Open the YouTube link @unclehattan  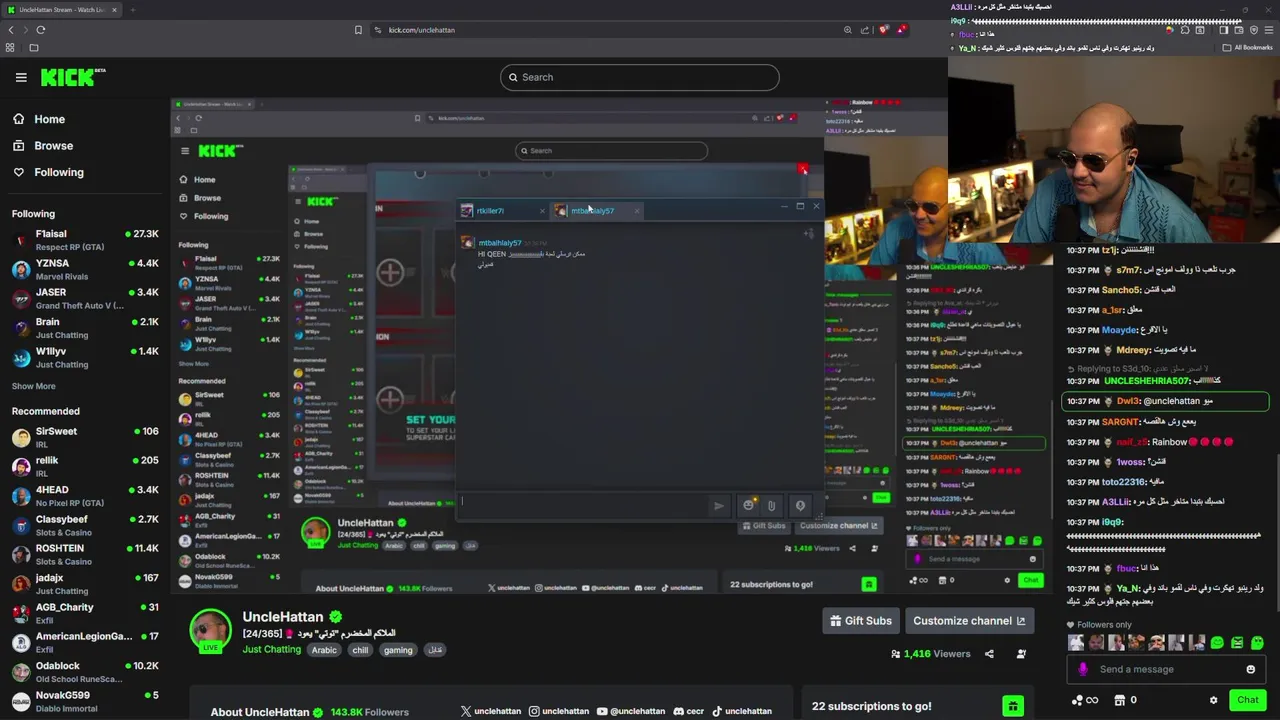click(x=630, y=711)
